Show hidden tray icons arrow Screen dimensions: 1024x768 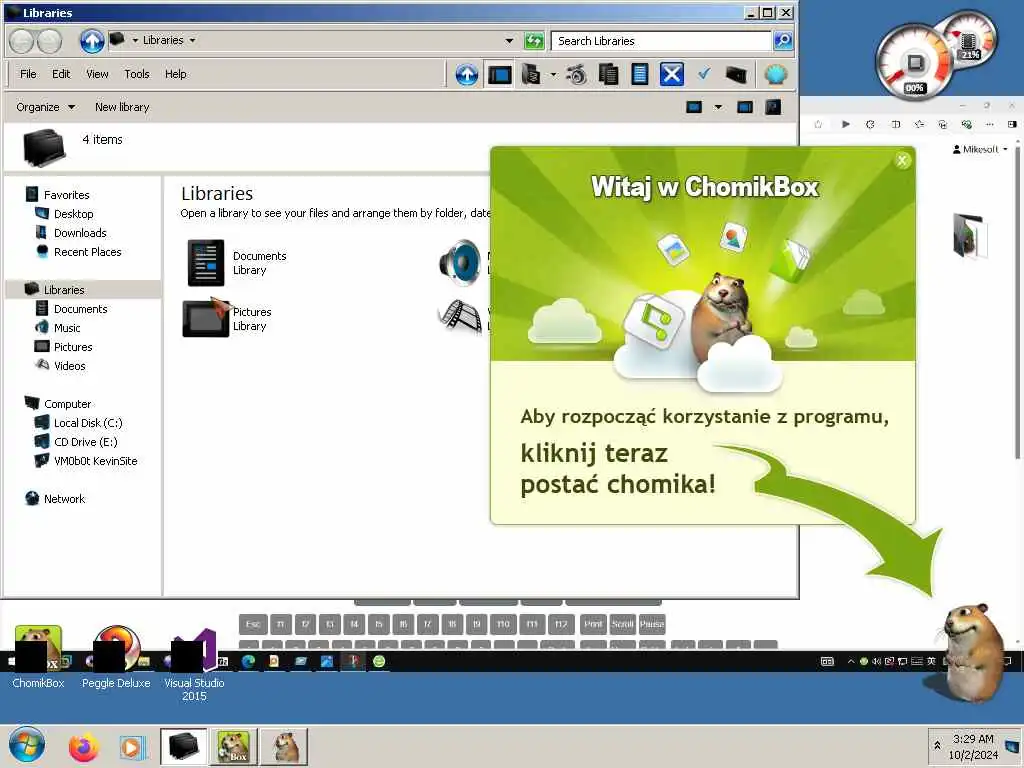pyautogui.click(x=937, y=745)
